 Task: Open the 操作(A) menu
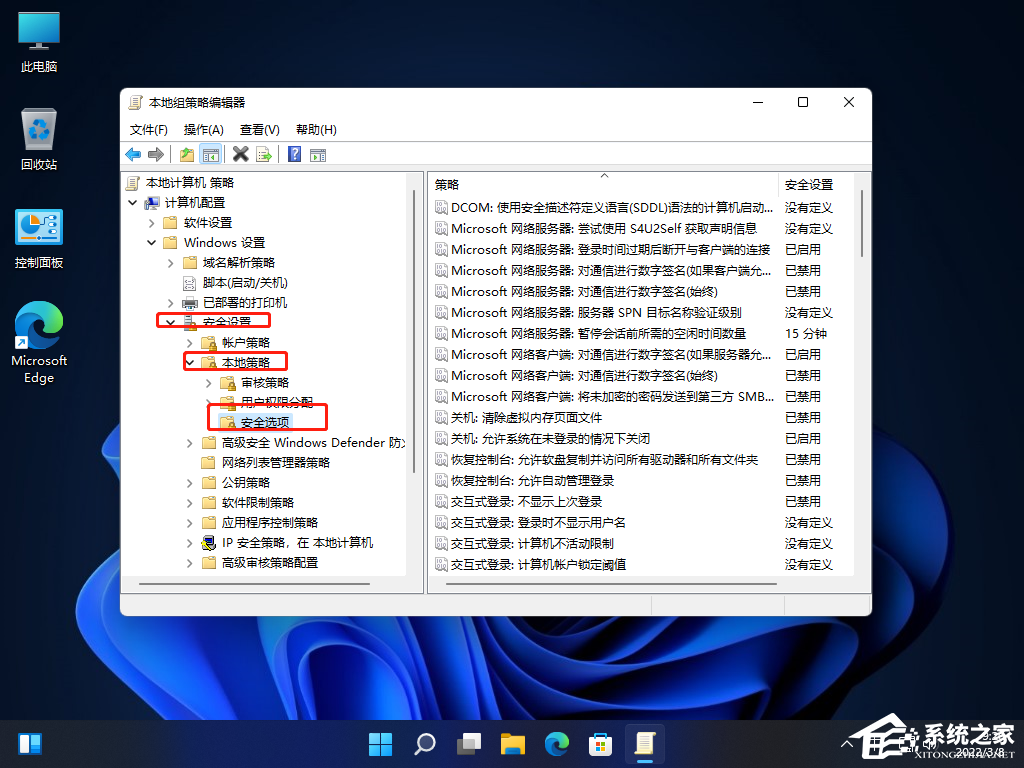tap(203, 129)
